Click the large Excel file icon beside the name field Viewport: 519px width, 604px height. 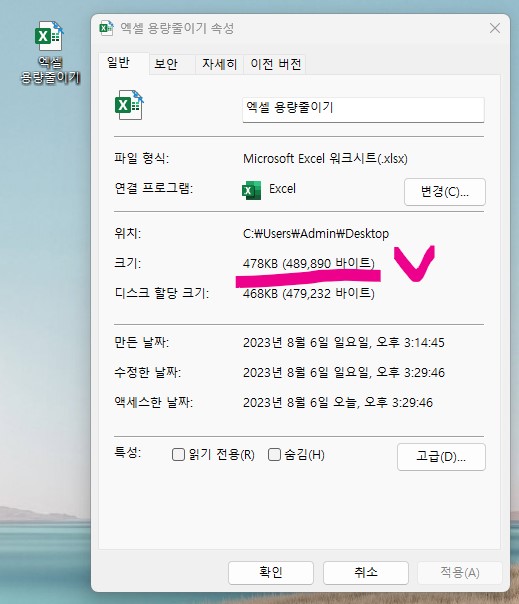point(129,105)
